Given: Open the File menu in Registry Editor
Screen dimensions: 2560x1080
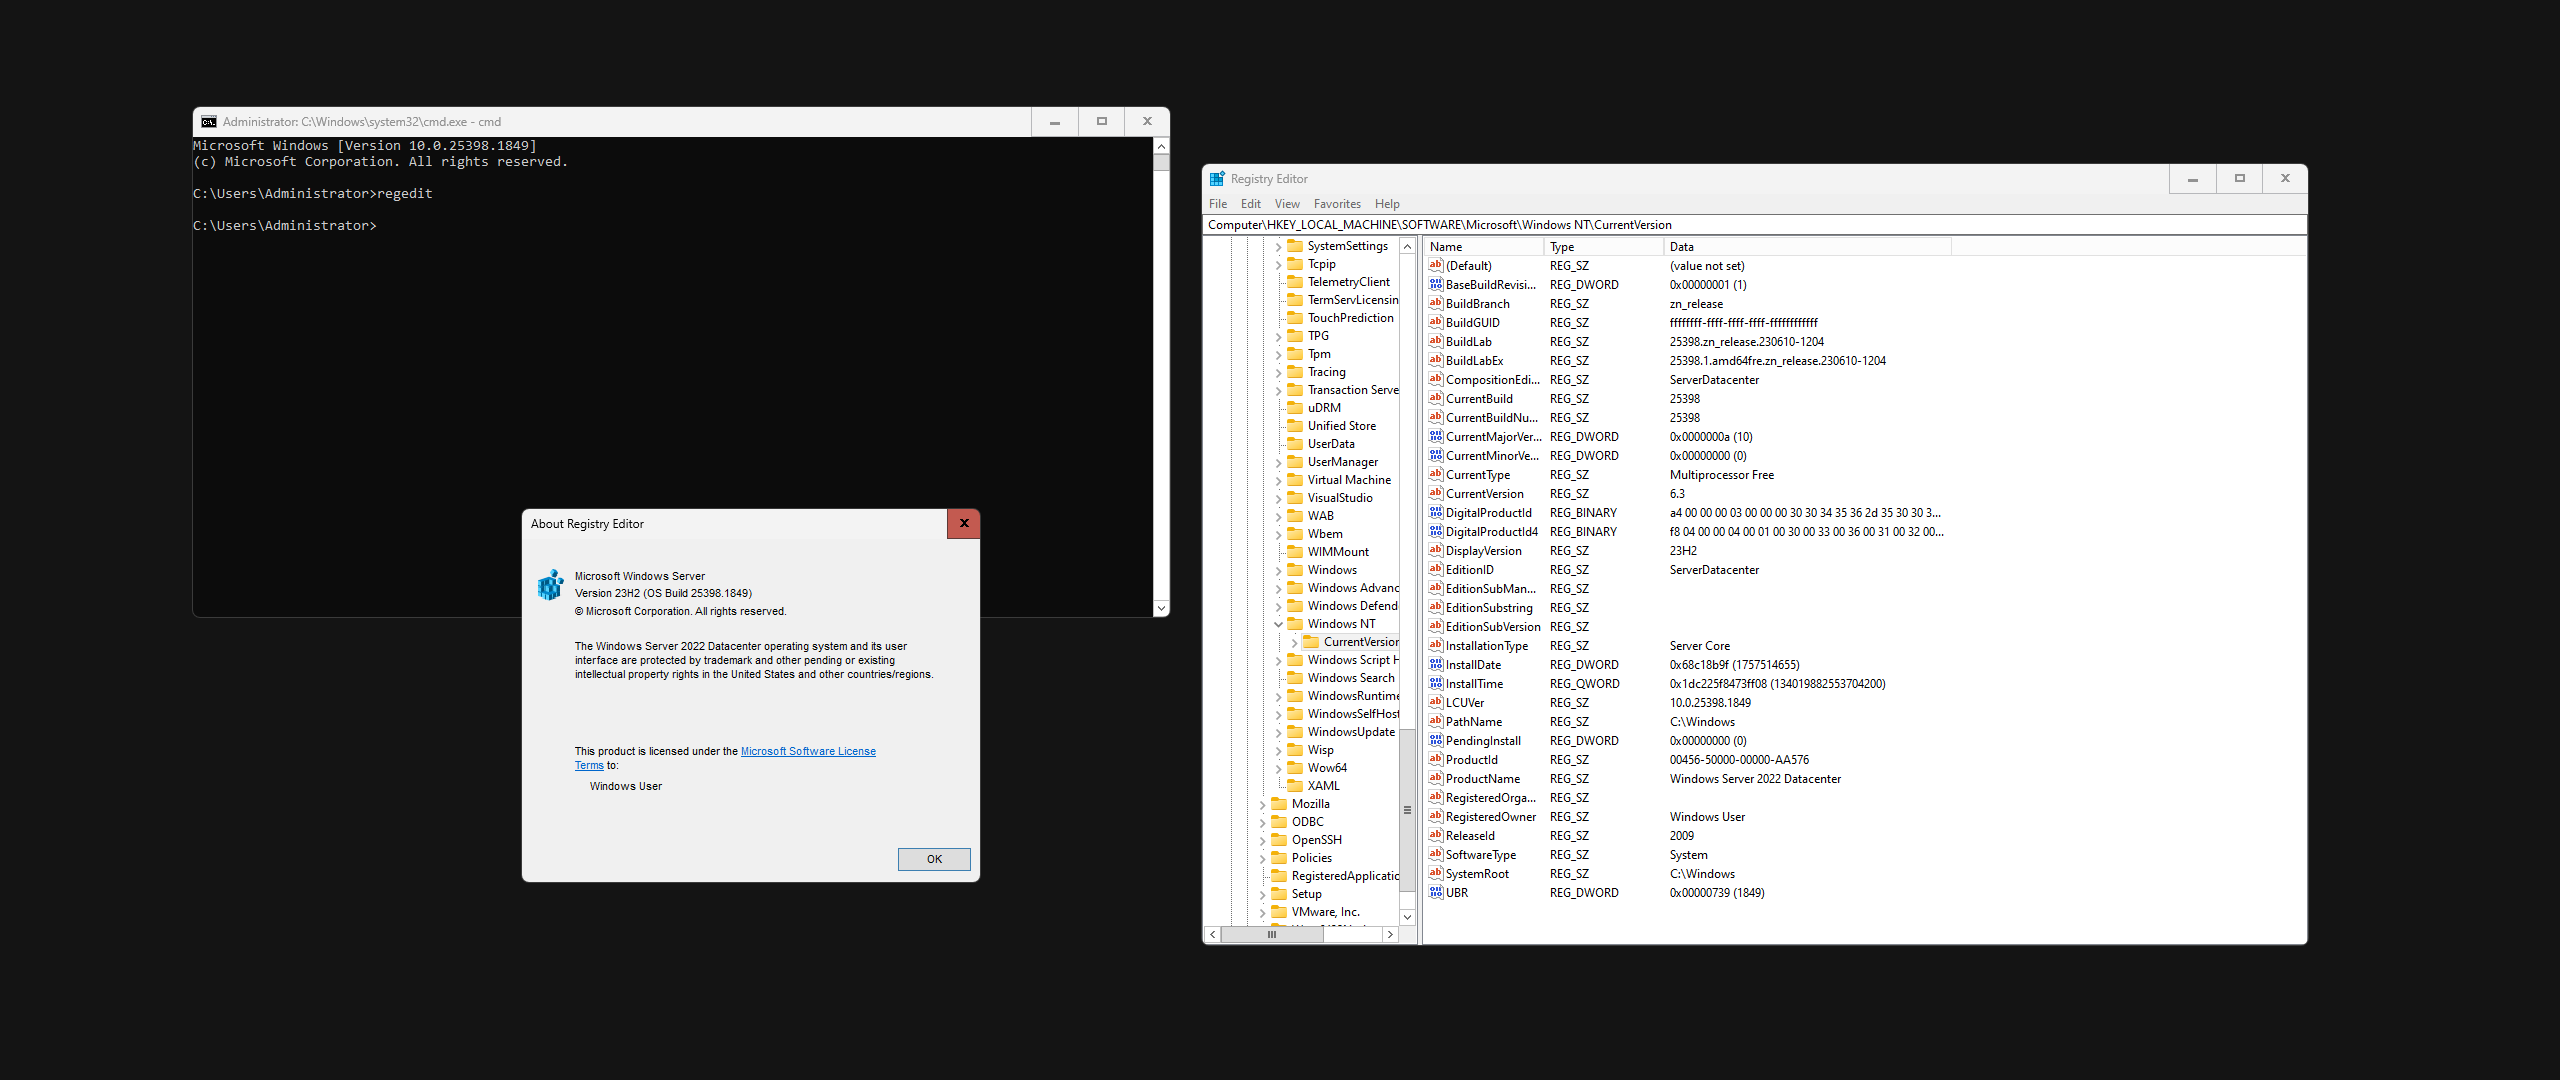Looking at the screenshot, I should 1218,204.
